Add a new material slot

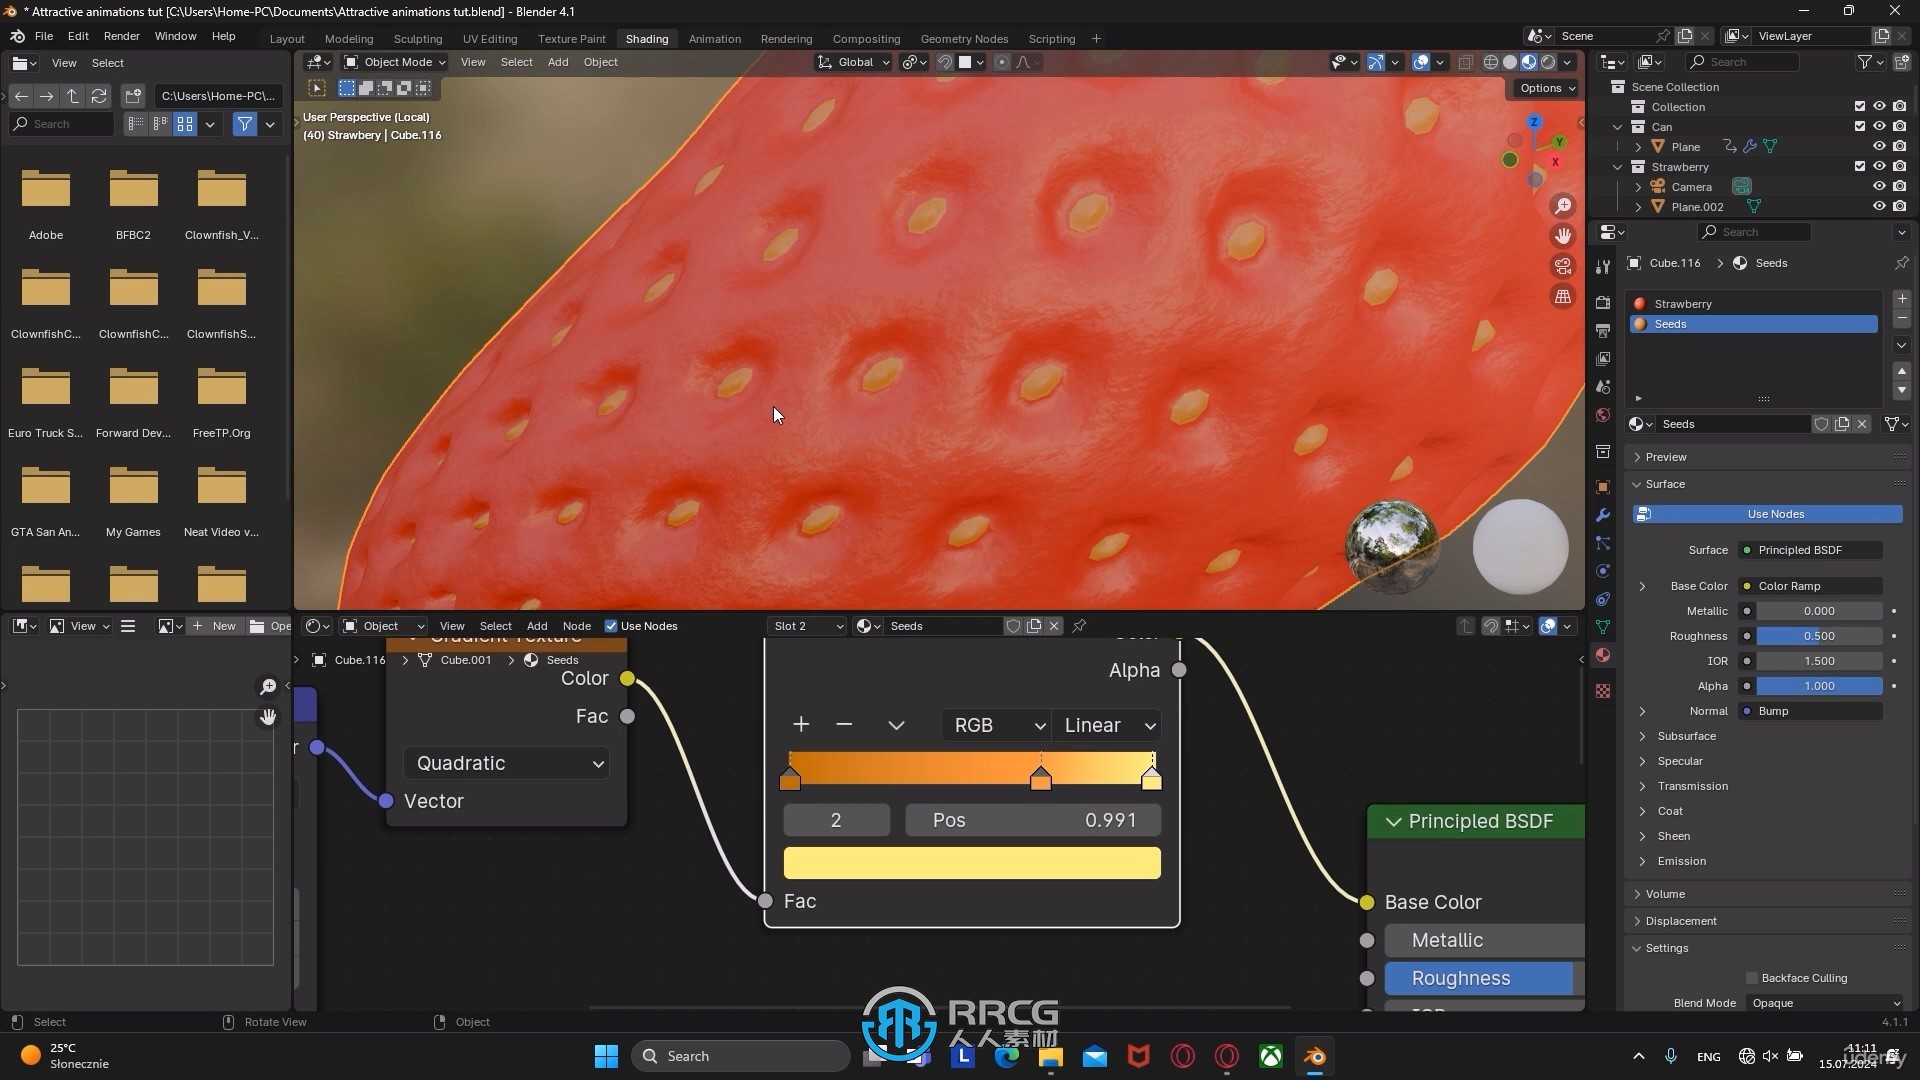tap(1902, 299)
